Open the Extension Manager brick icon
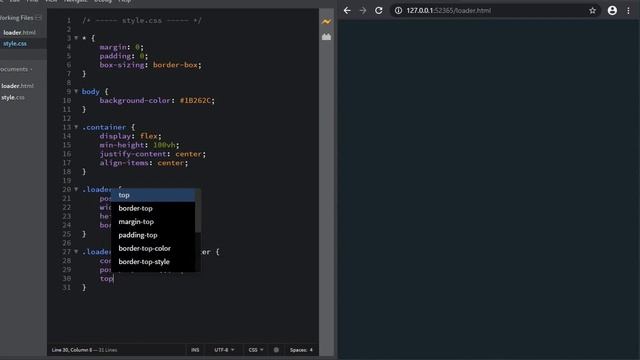 pos(326,37)
